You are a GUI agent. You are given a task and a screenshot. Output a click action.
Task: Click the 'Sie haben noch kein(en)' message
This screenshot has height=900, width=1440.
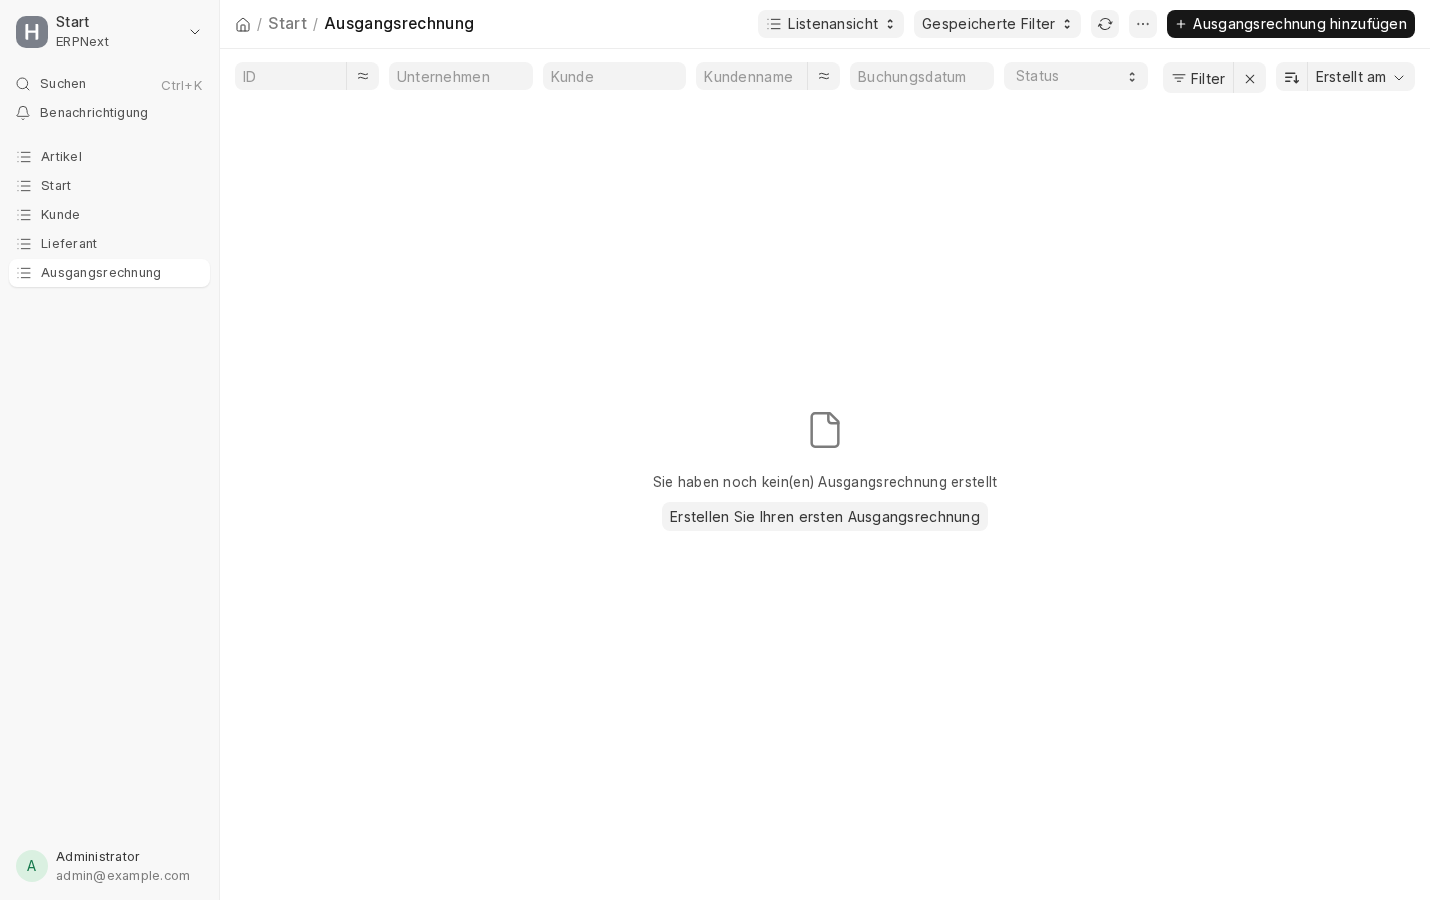point(825,482)
